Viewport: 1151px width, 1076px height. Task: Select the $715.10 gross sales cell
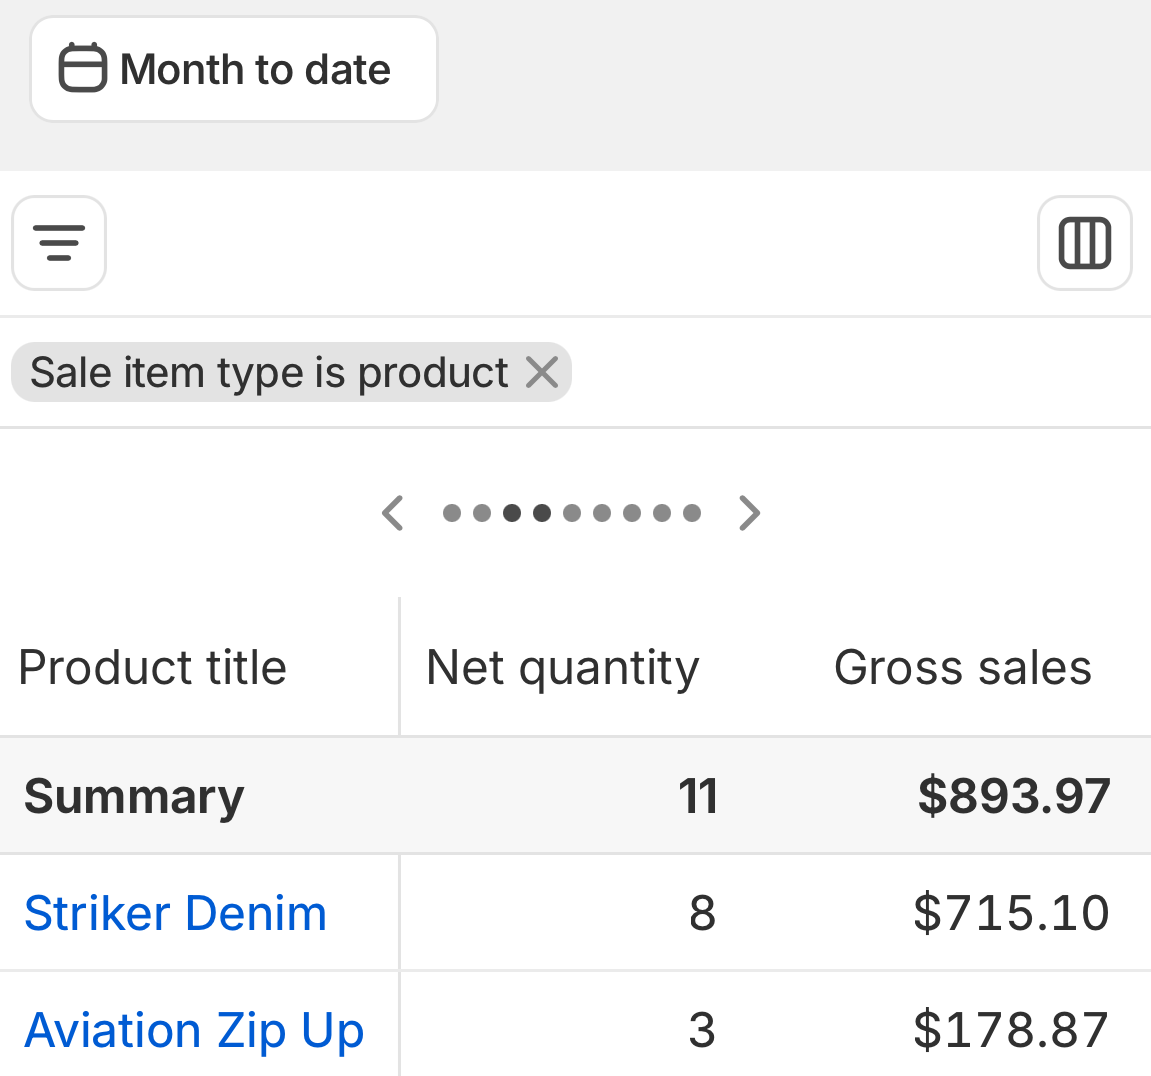pyautogui.click(x=1010, y=913)
